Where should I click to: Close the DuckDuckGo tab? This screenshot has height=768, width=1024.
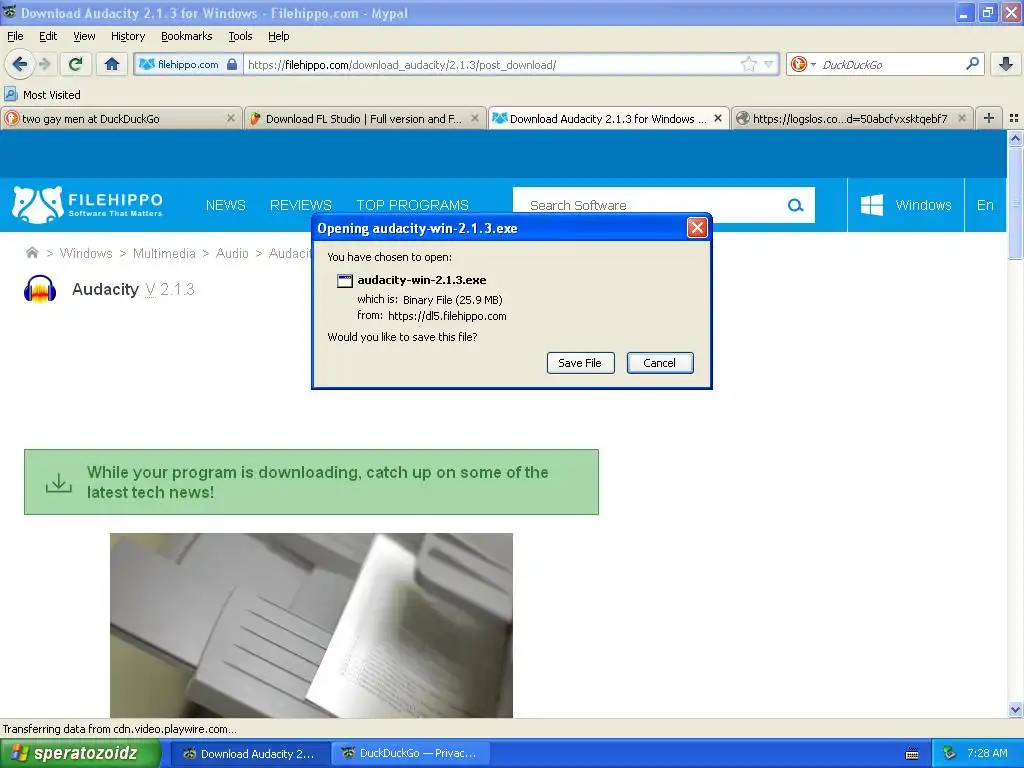tap(231, 118)
